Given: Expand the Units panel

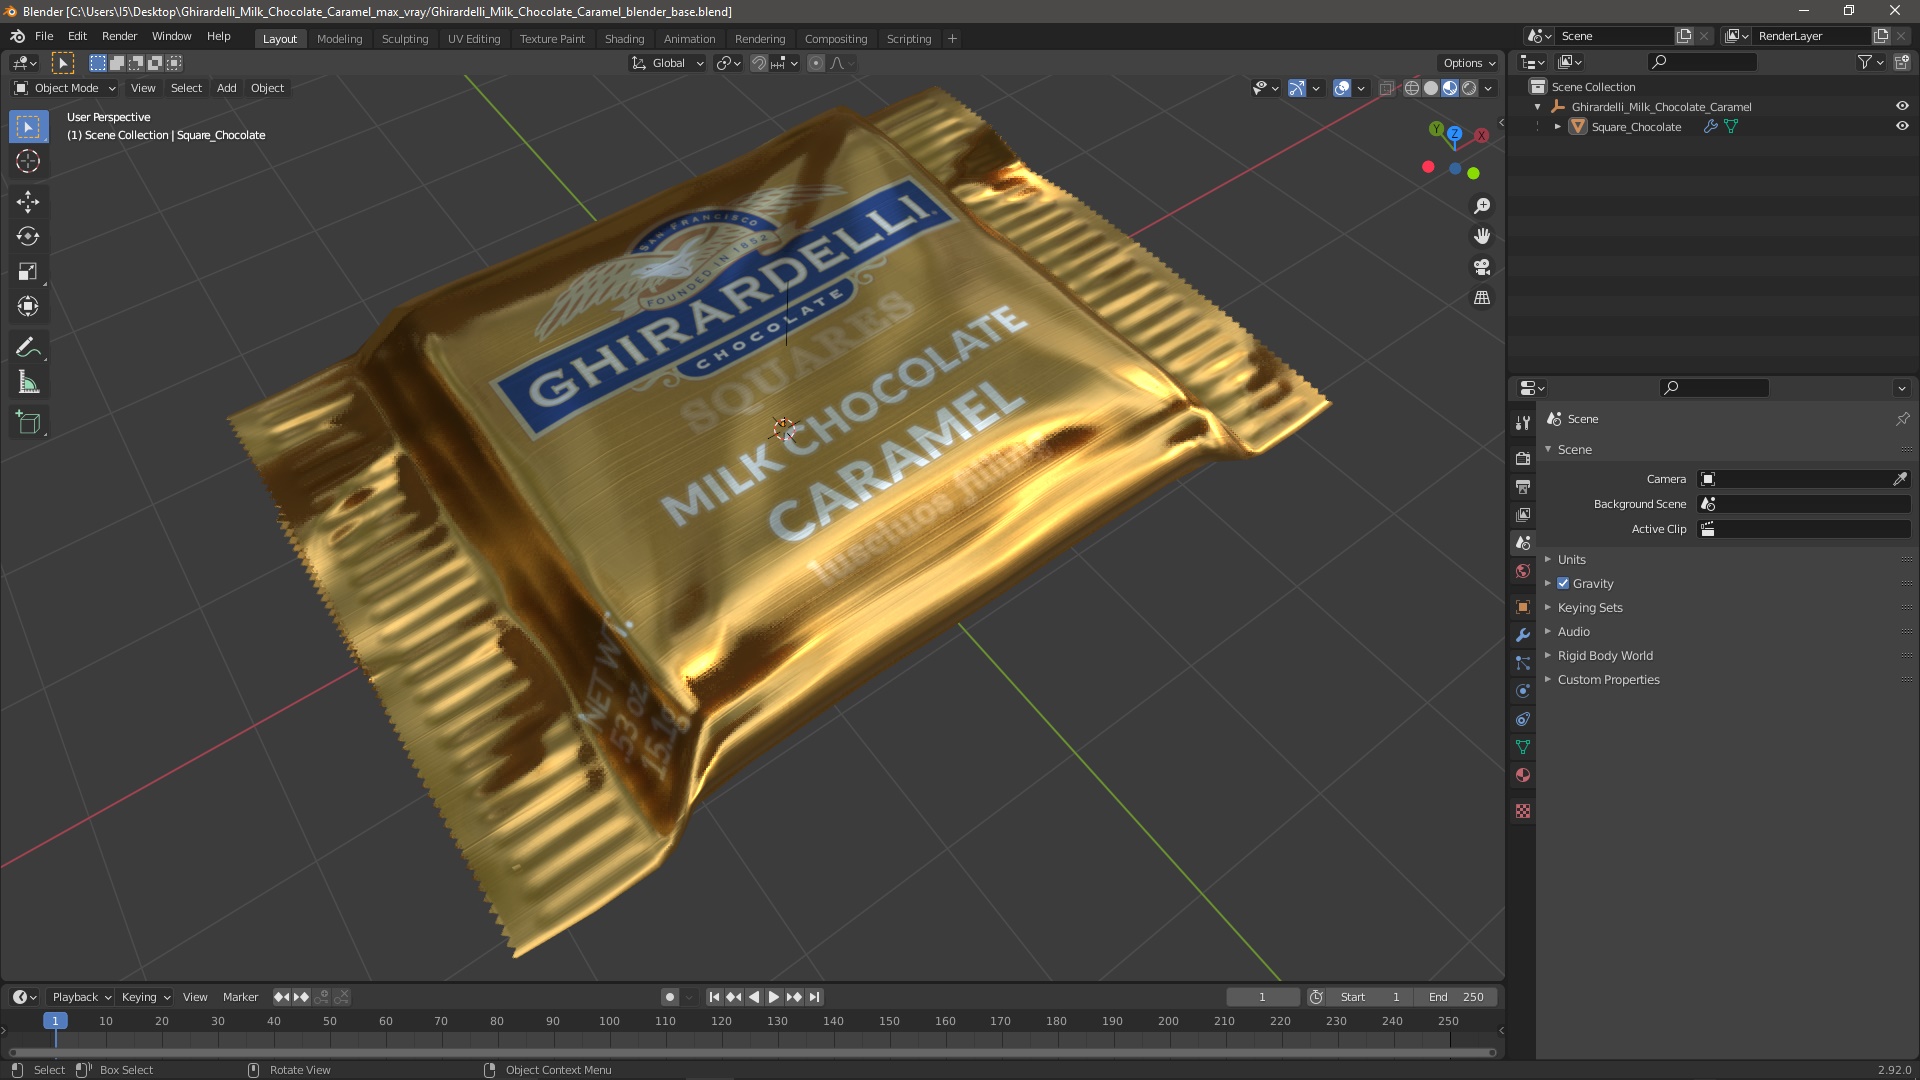Looking at the screenshot, I should click(x=1571, y=560).
